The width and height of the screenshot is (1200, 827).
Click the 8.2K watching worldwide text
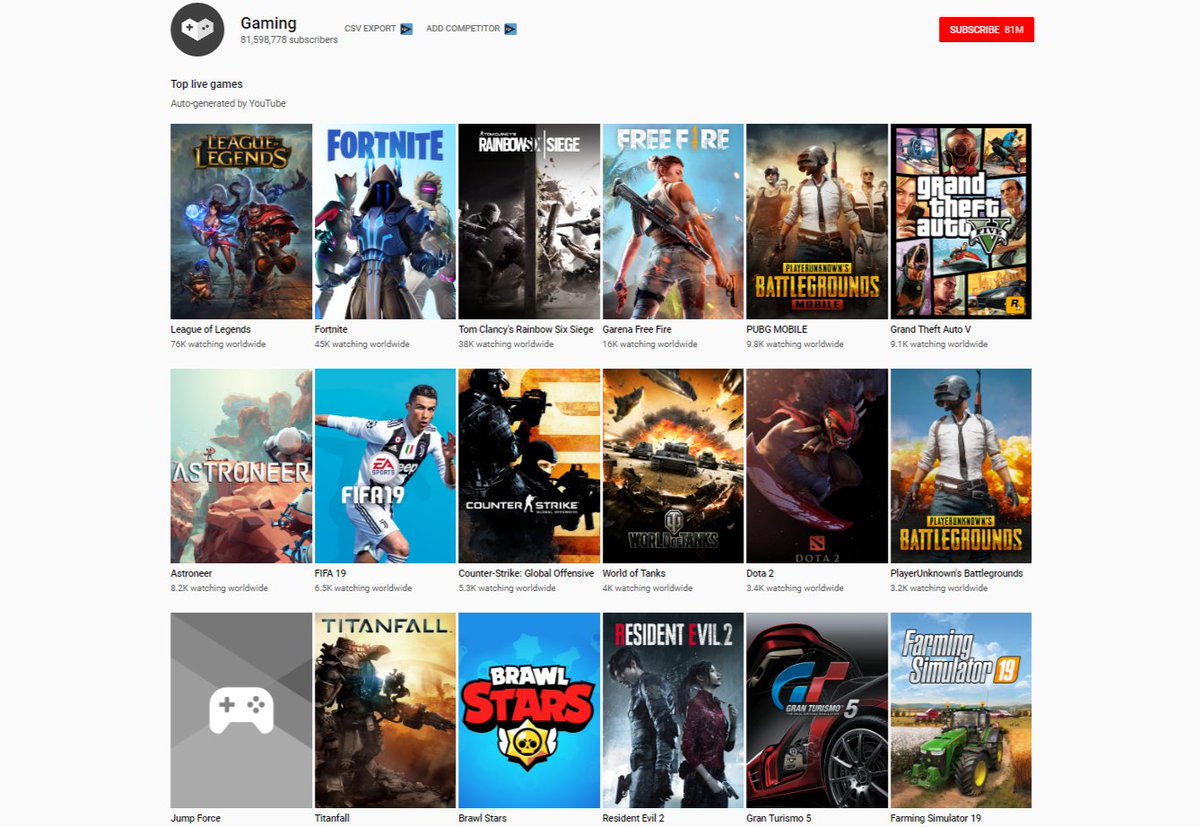(219, 589)
